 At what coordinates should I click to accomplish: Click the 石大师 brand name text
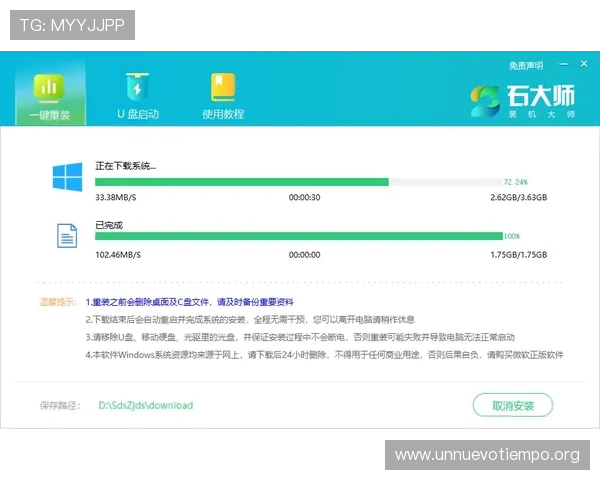pyautogui.click(x=541, y=96)
